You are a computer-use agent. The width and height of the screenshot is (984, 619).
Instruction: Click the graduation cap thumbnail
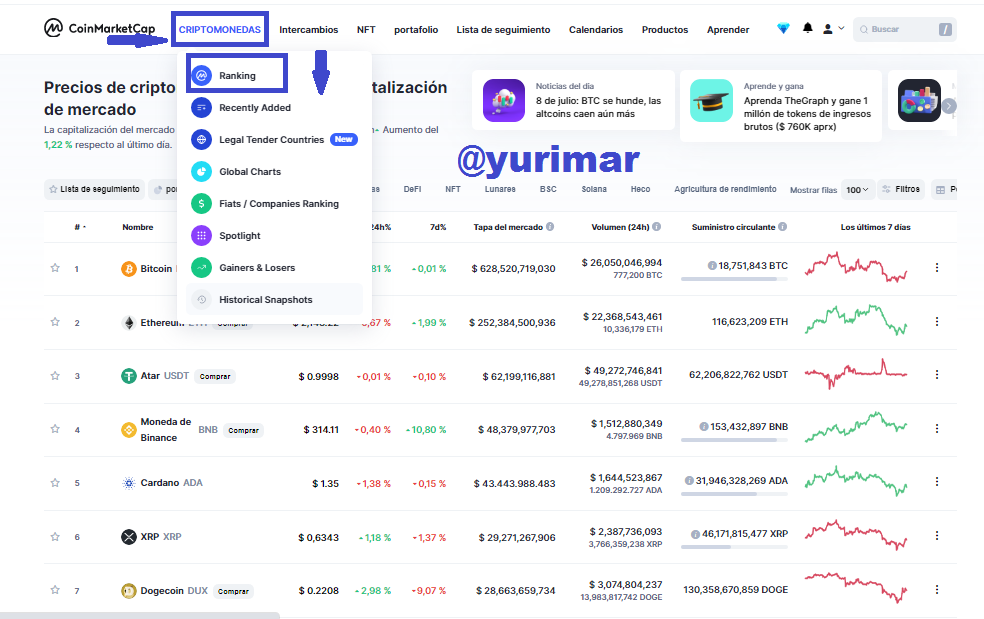point(711,100)
